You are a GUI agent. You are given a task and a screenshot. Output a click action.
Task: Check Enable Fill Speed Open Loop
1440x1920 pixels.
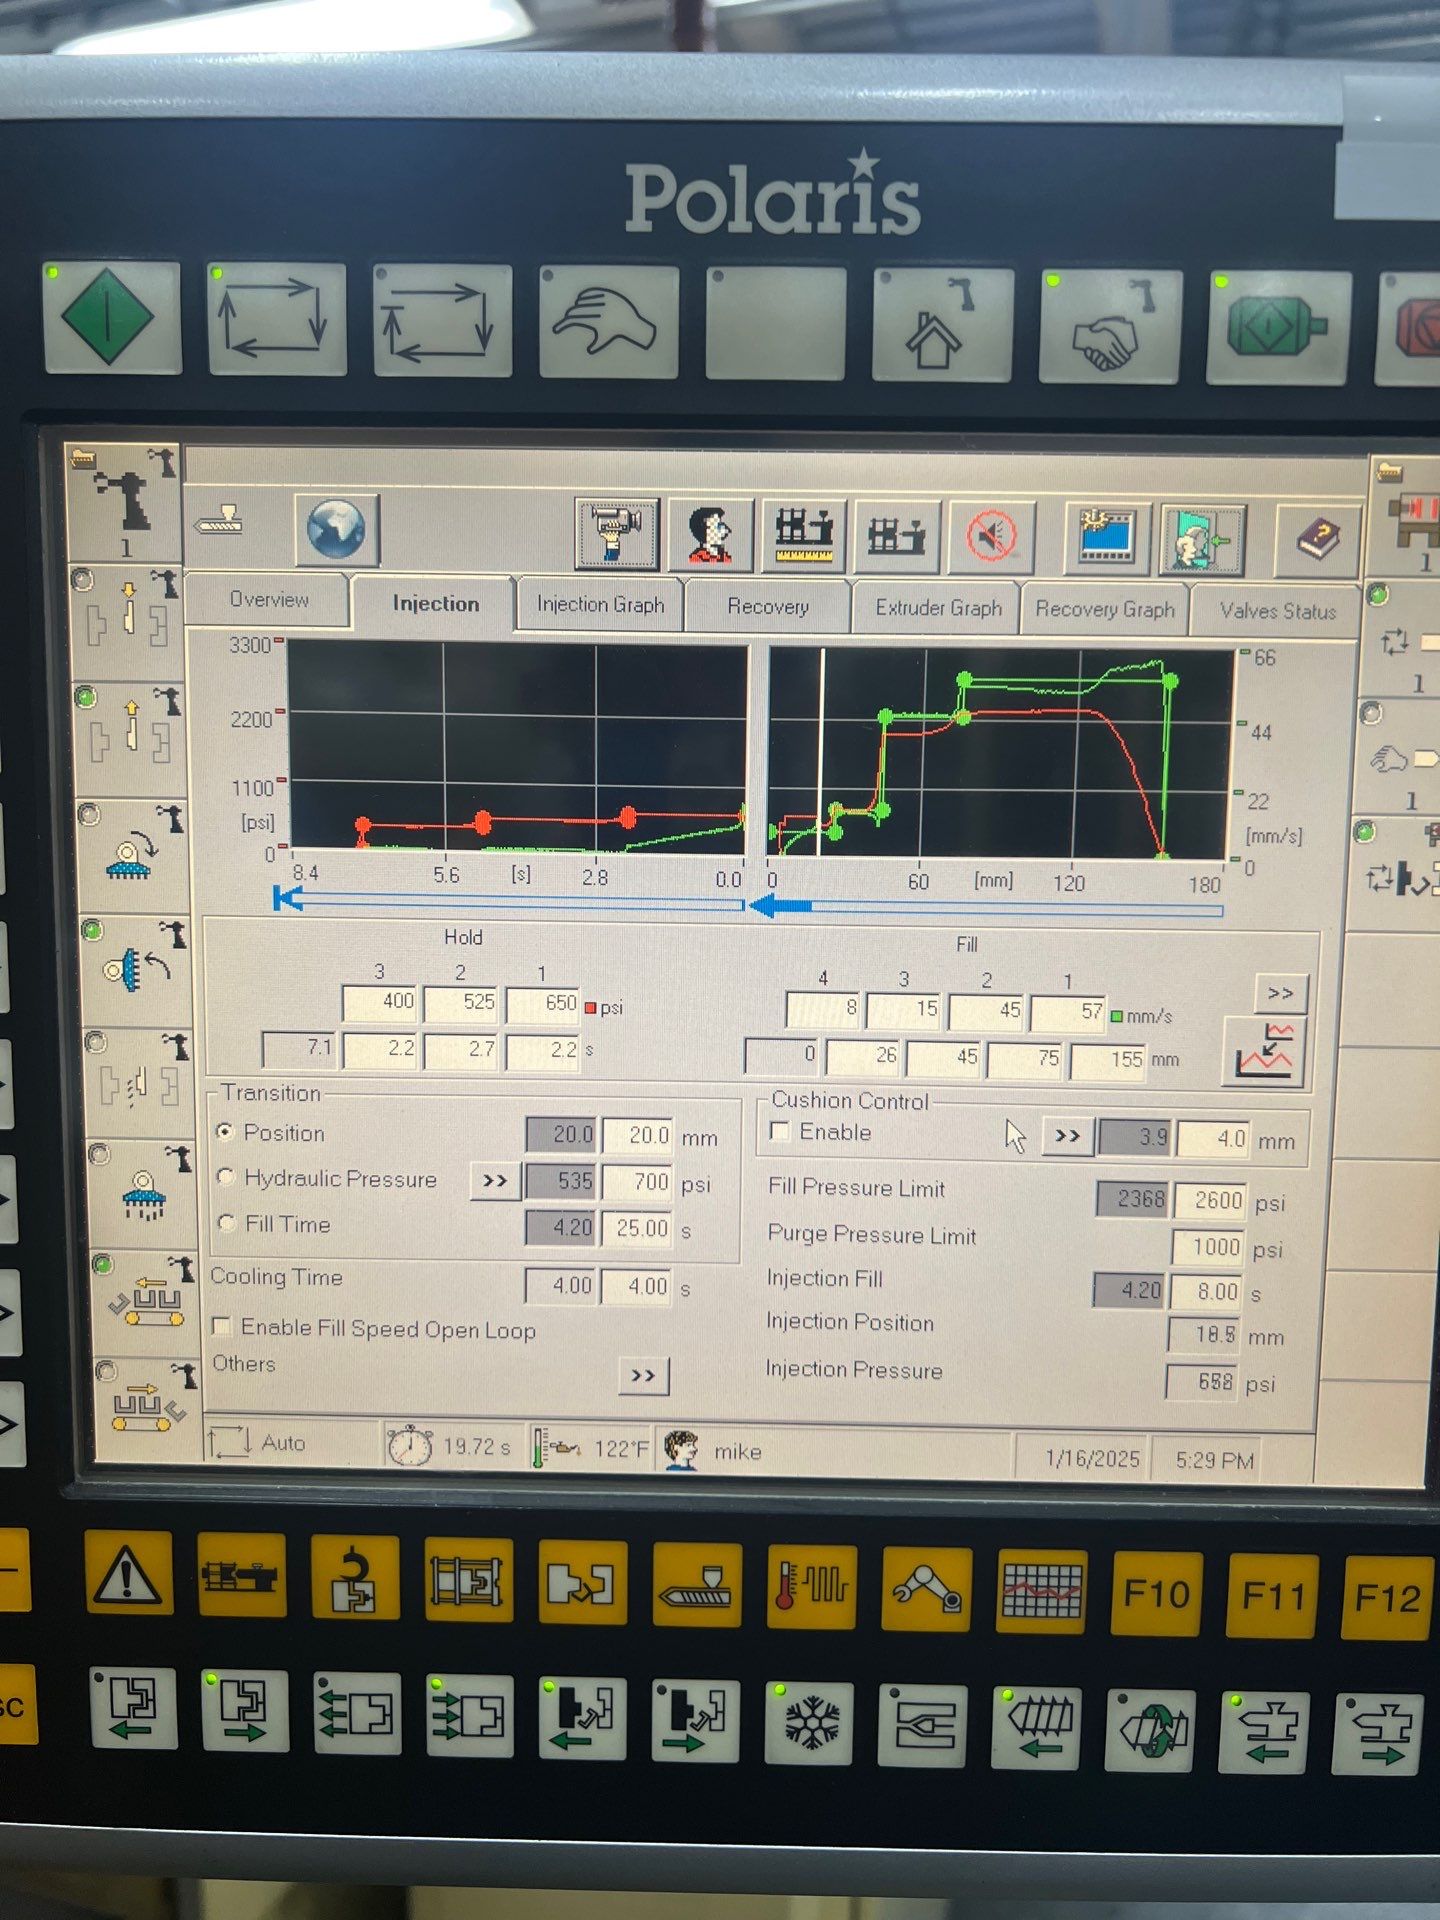(x=222, y=1326)
